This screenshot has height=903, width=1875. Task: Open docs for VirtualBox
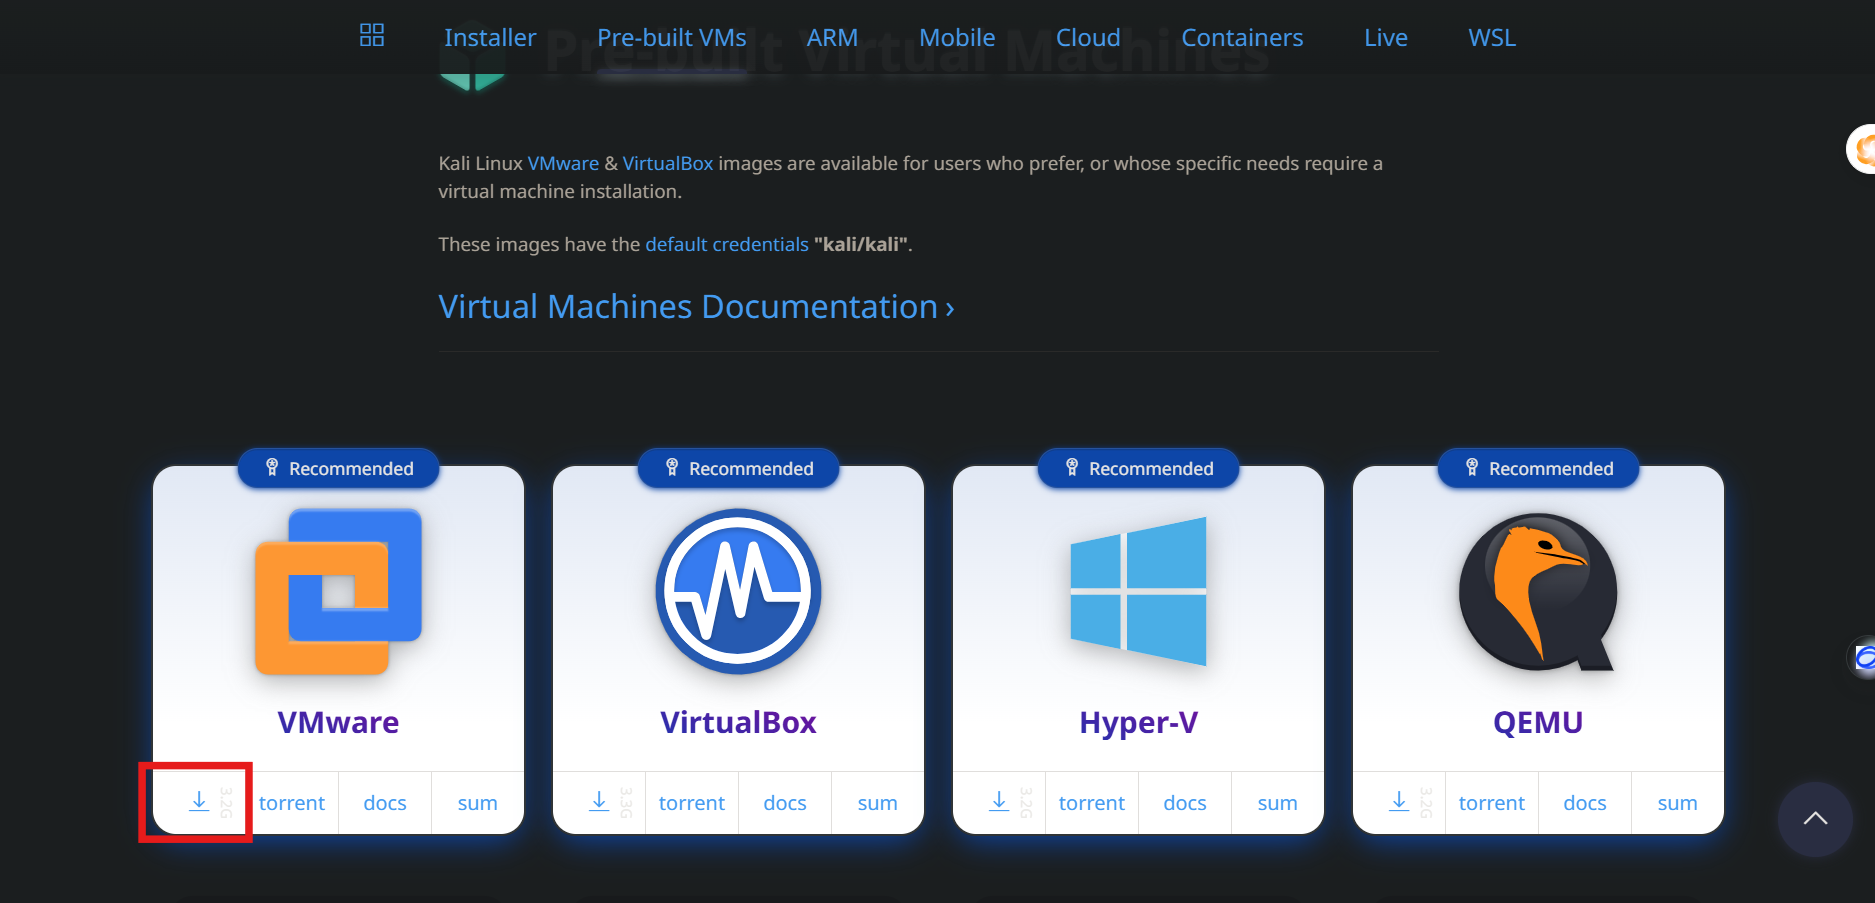coord(785,803)
